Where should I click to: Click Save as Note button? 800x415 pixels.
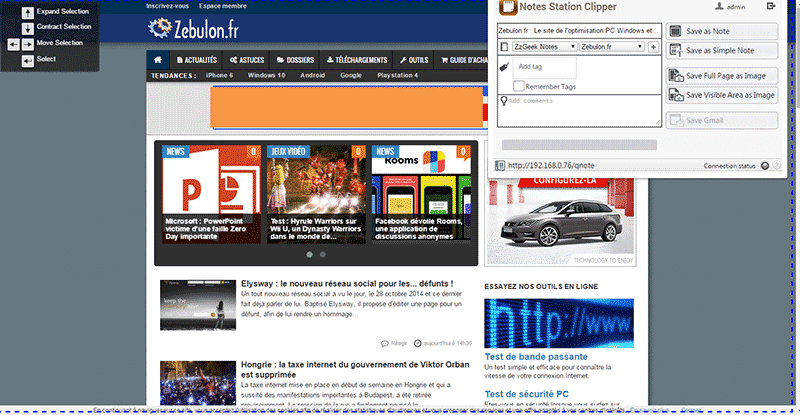point(722,31)
